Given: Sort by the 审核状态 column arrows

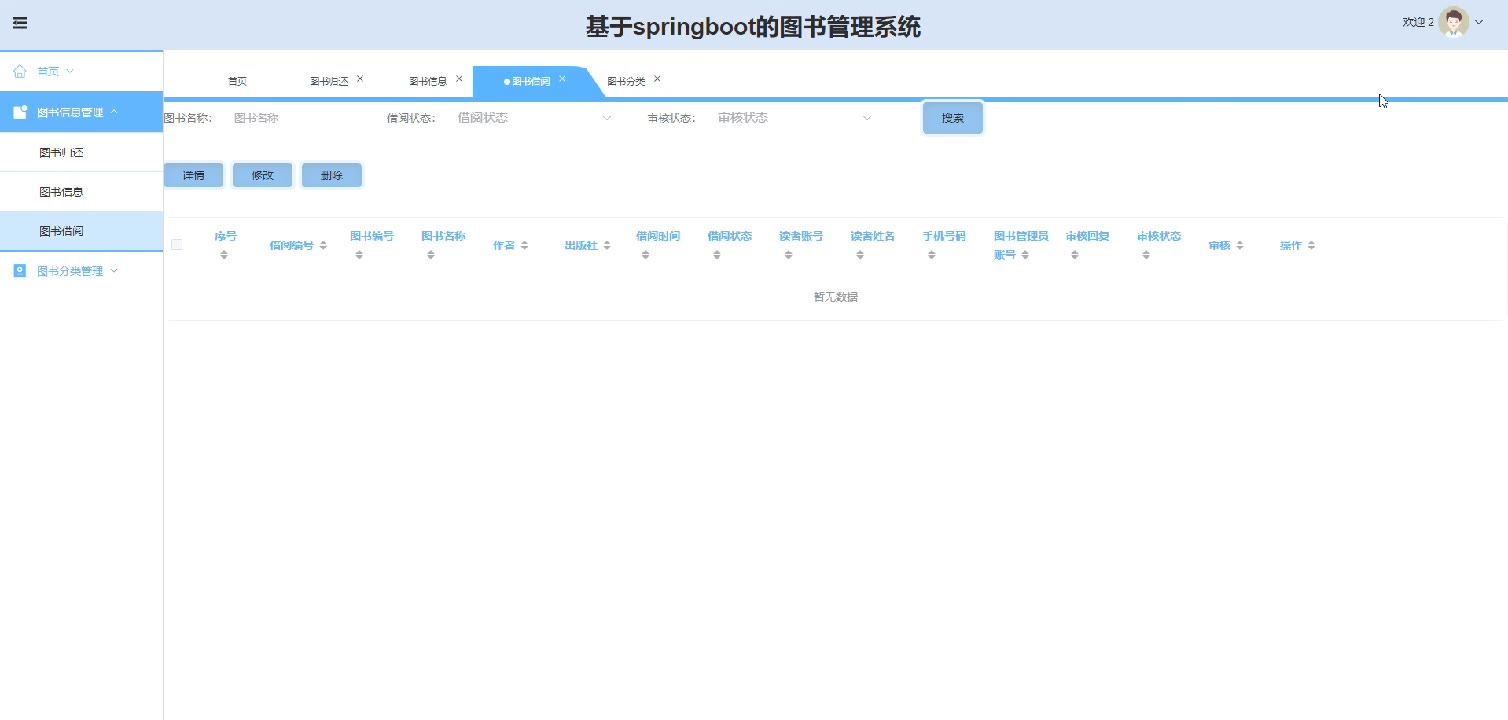Looking at the screenshot, I should pos(1146,255).
